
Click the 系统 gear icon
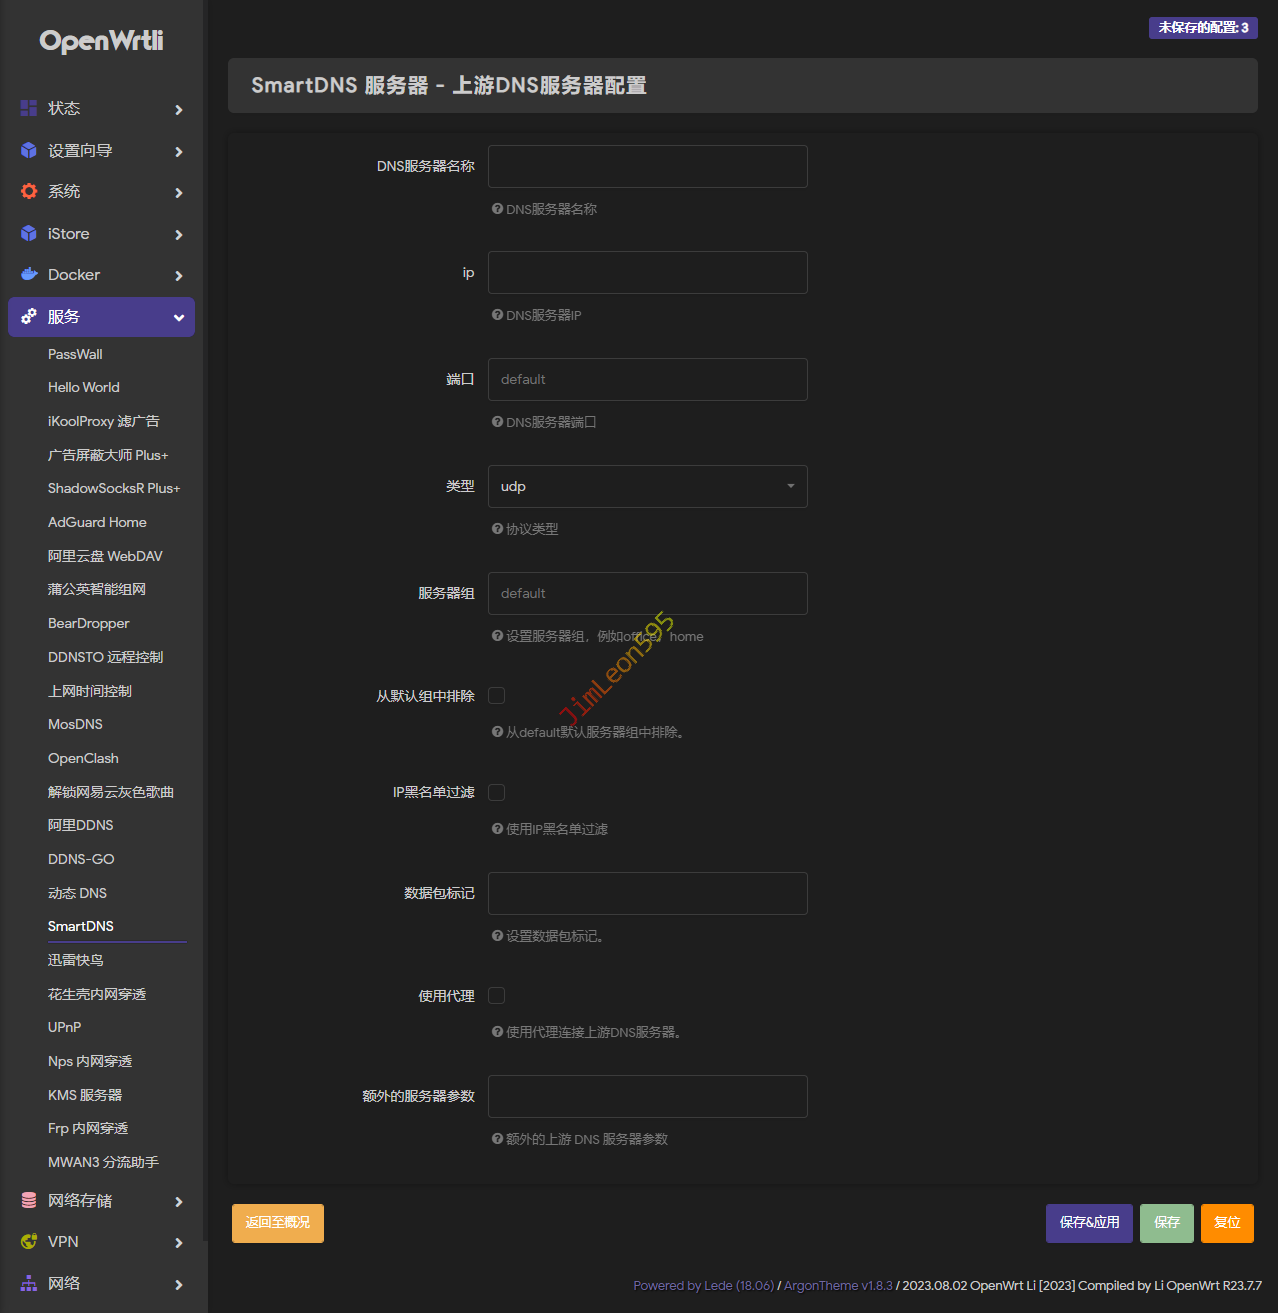point(29,191)
